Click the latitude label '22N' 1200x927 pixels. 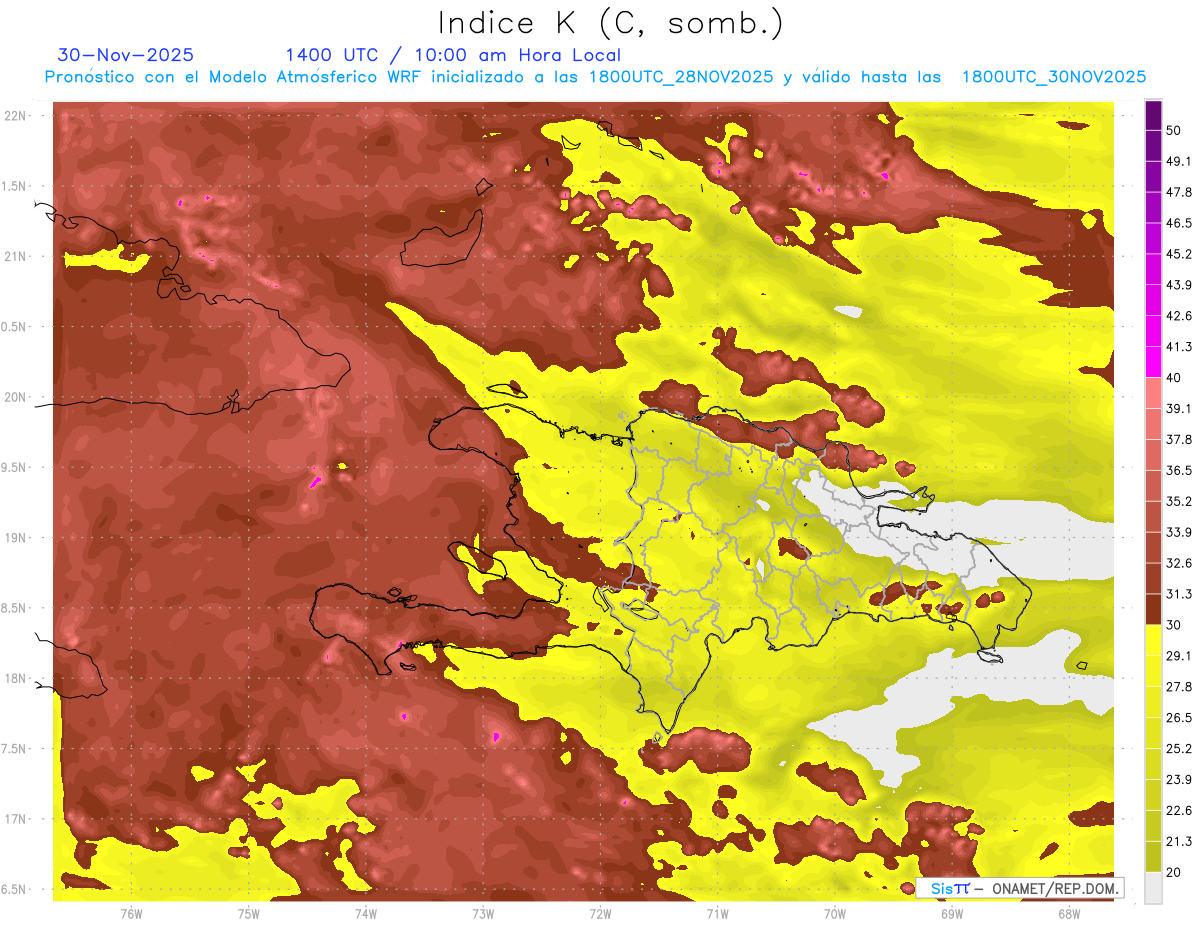(x=14, y=115)
